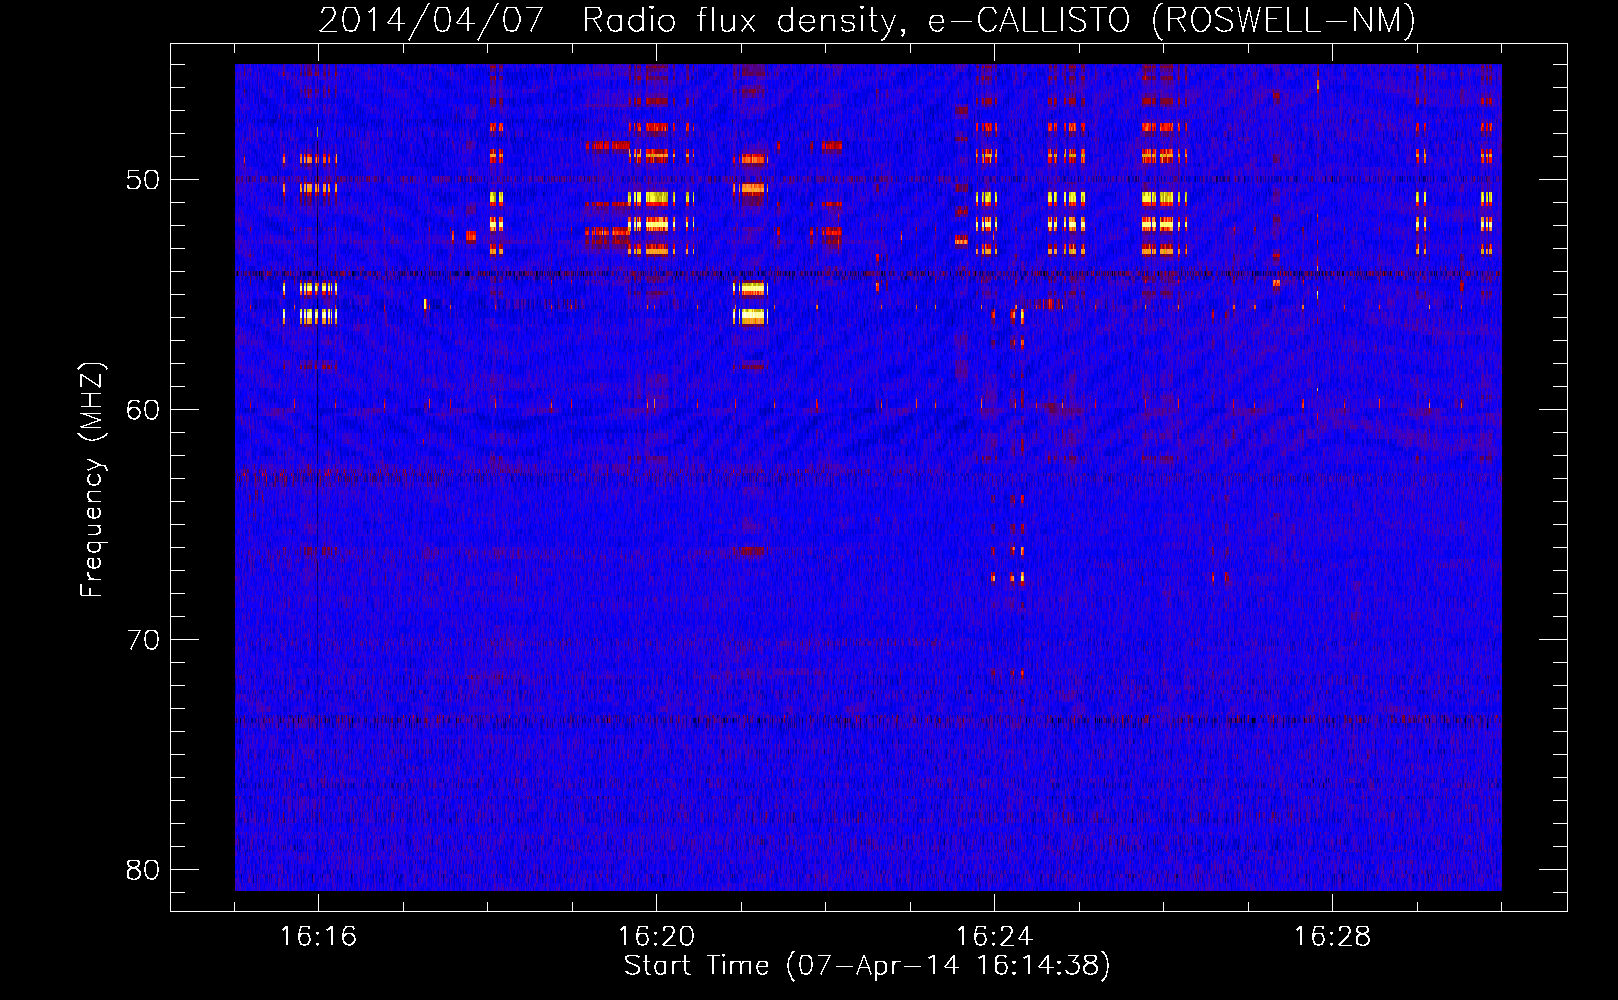
Task: Click the 16:20 time tick label
Action: coord(656,937)
